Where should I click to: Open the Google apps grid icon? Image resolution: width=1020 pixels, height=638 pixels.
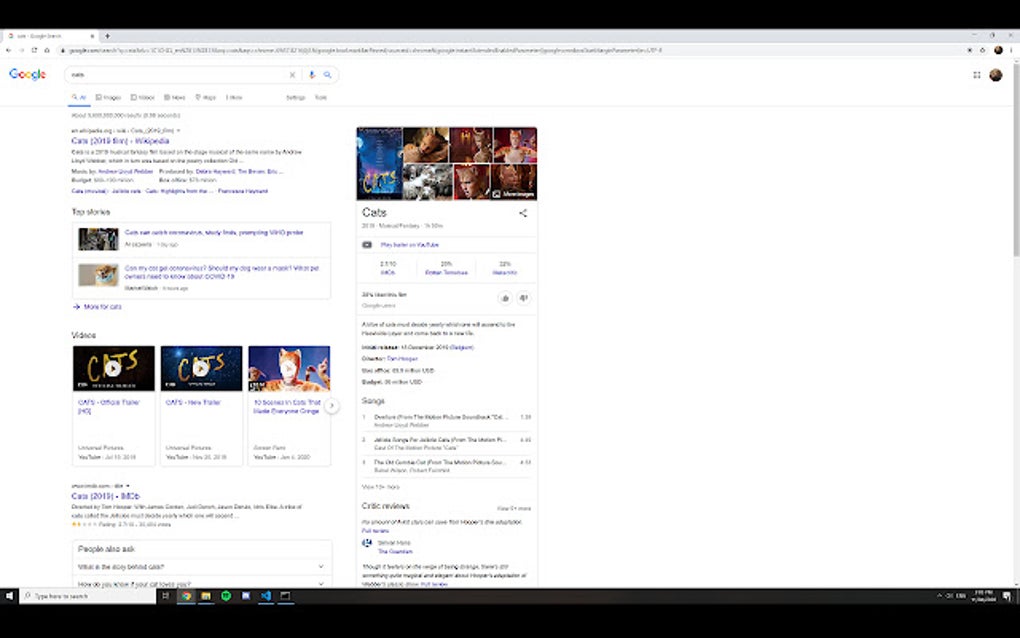[x=977, y=75]
